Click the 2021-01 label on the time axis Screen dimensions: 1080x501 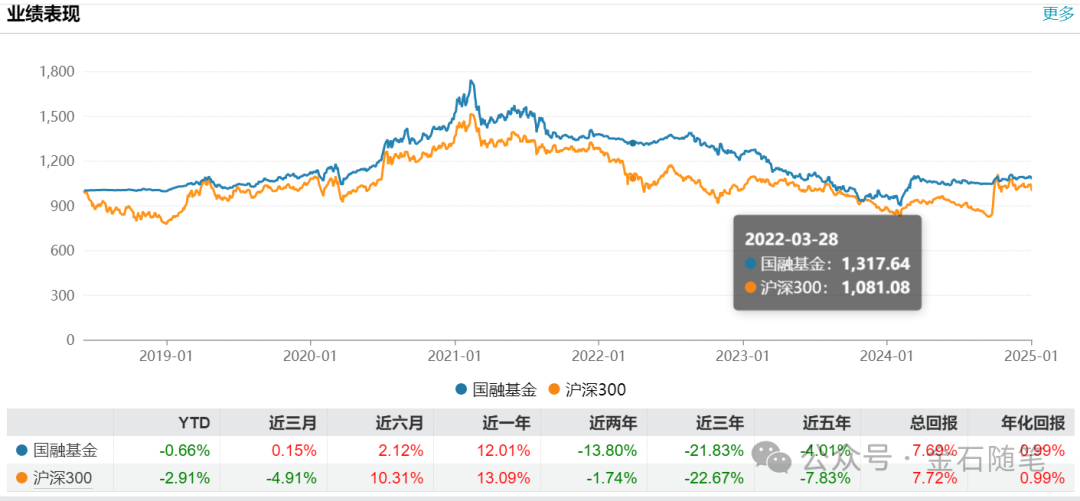coord(456,355)
